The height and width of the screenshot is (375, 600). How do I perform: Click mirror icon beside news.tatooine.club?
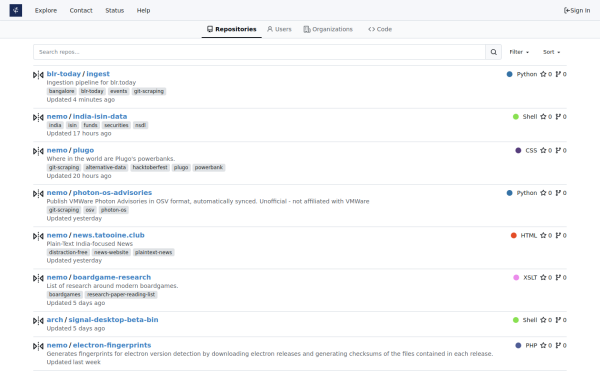pyautogui.click(x=38, y=236)
